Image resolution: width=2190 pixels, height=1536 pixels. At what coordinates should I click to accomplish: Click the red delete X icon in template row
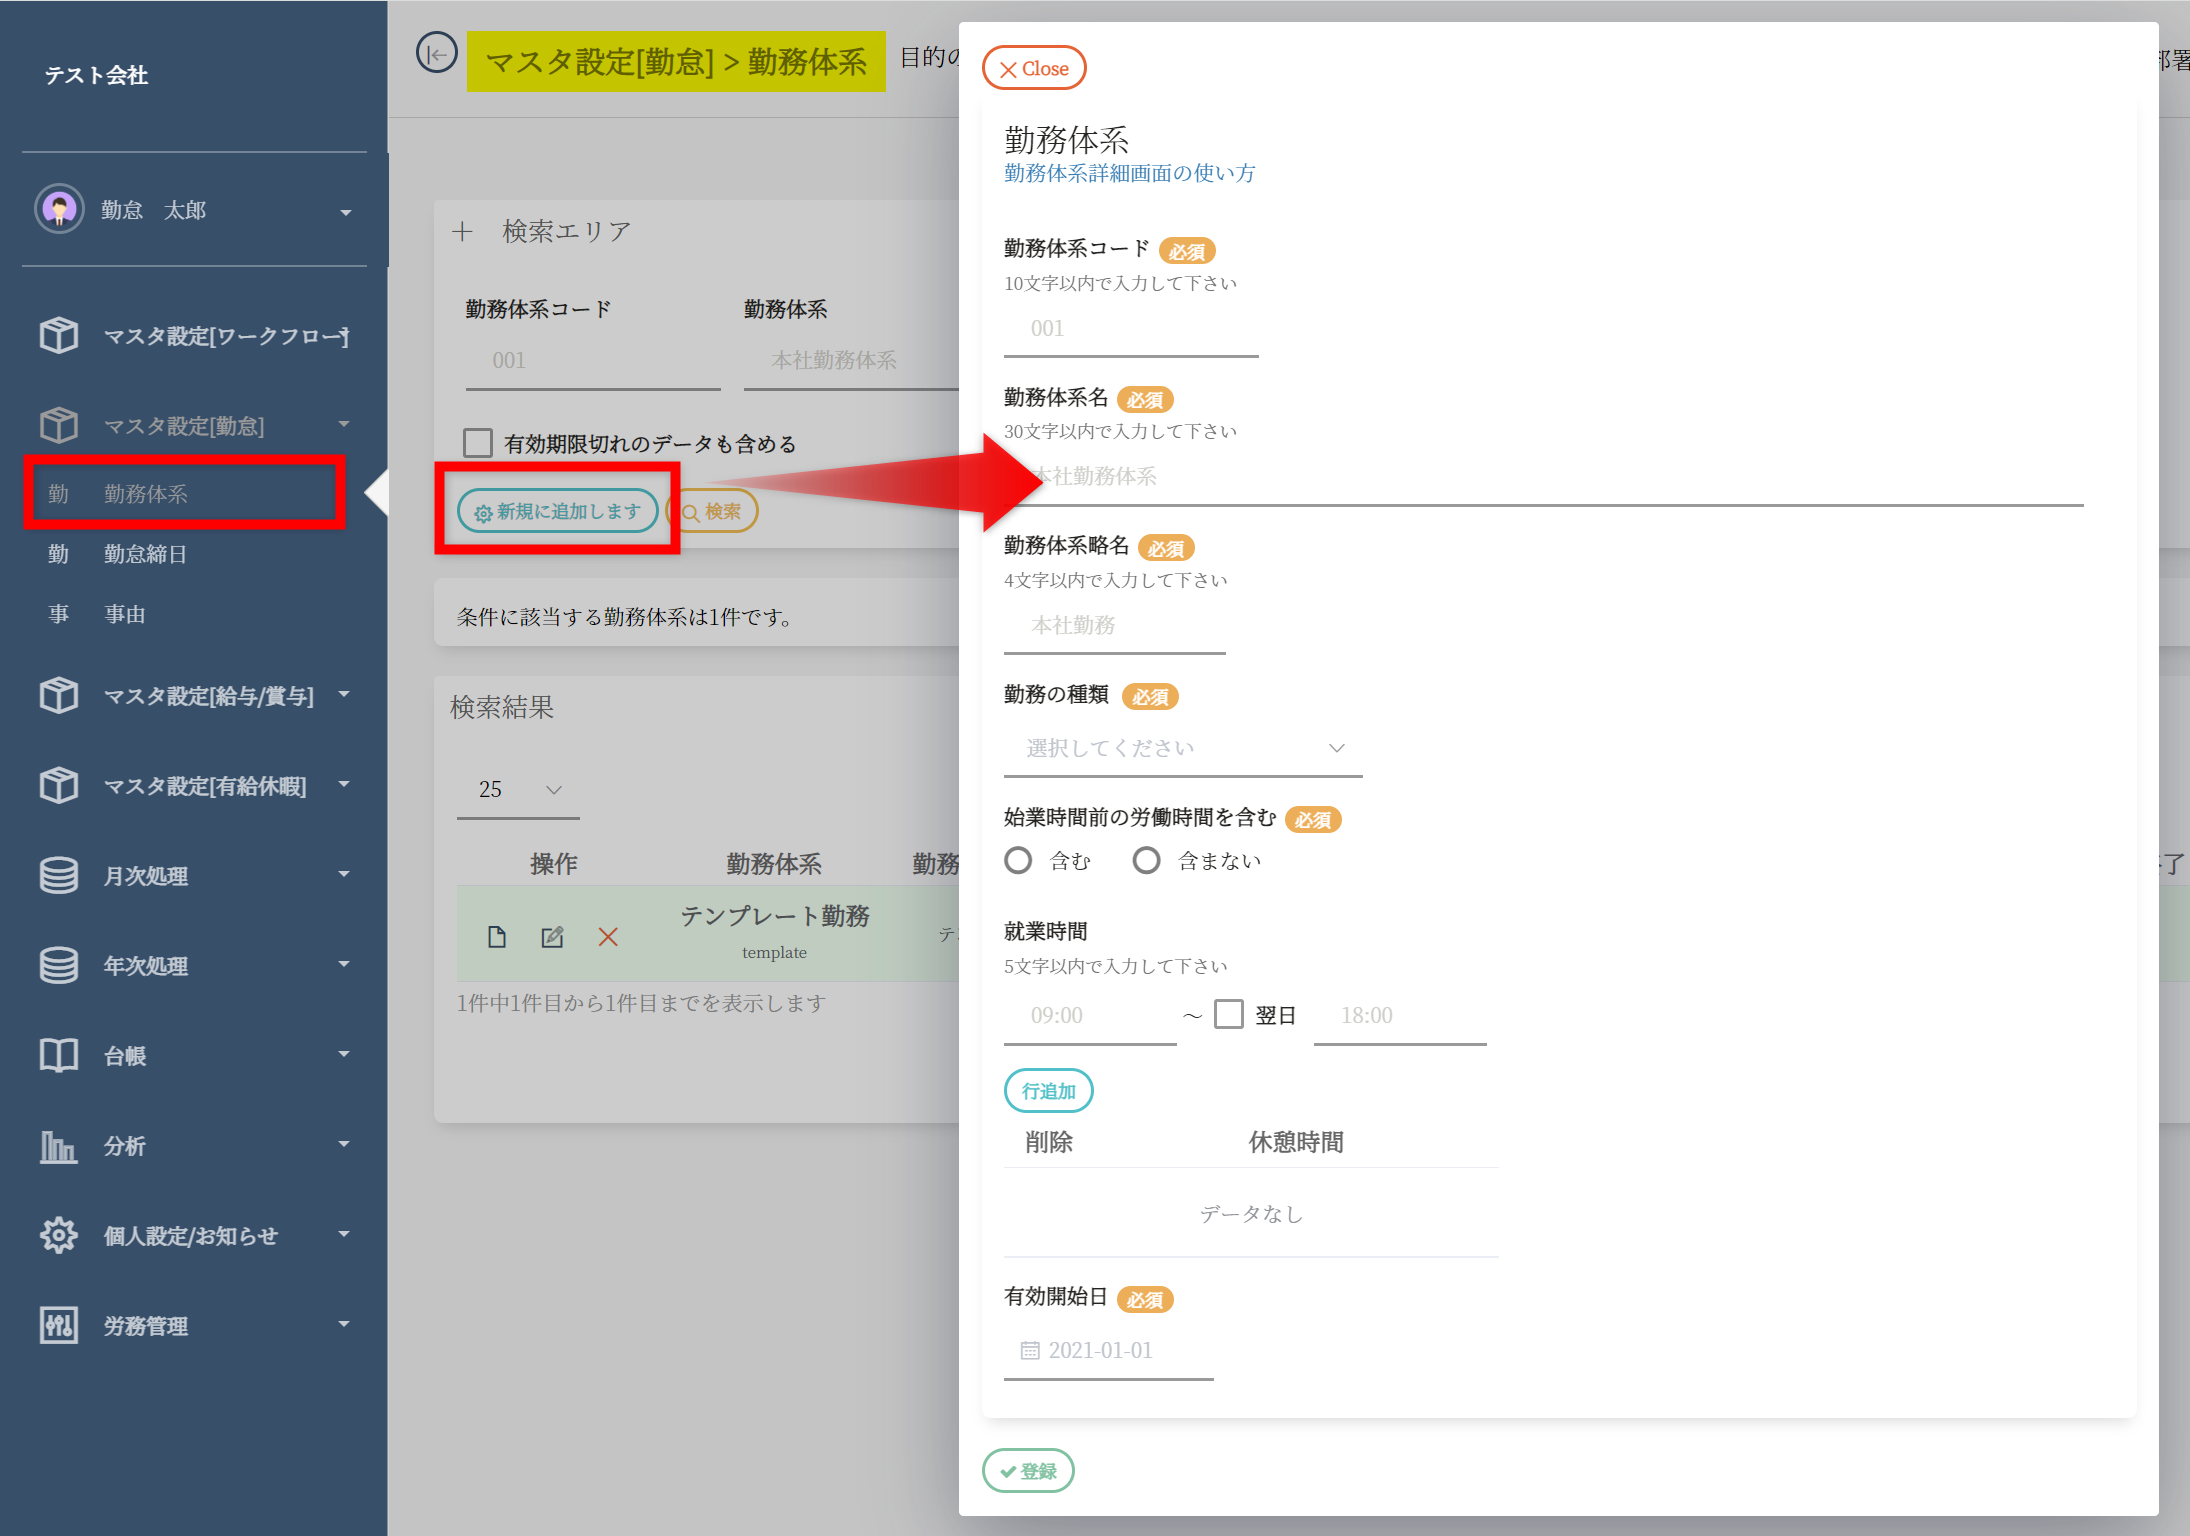(x=608, y=937)
